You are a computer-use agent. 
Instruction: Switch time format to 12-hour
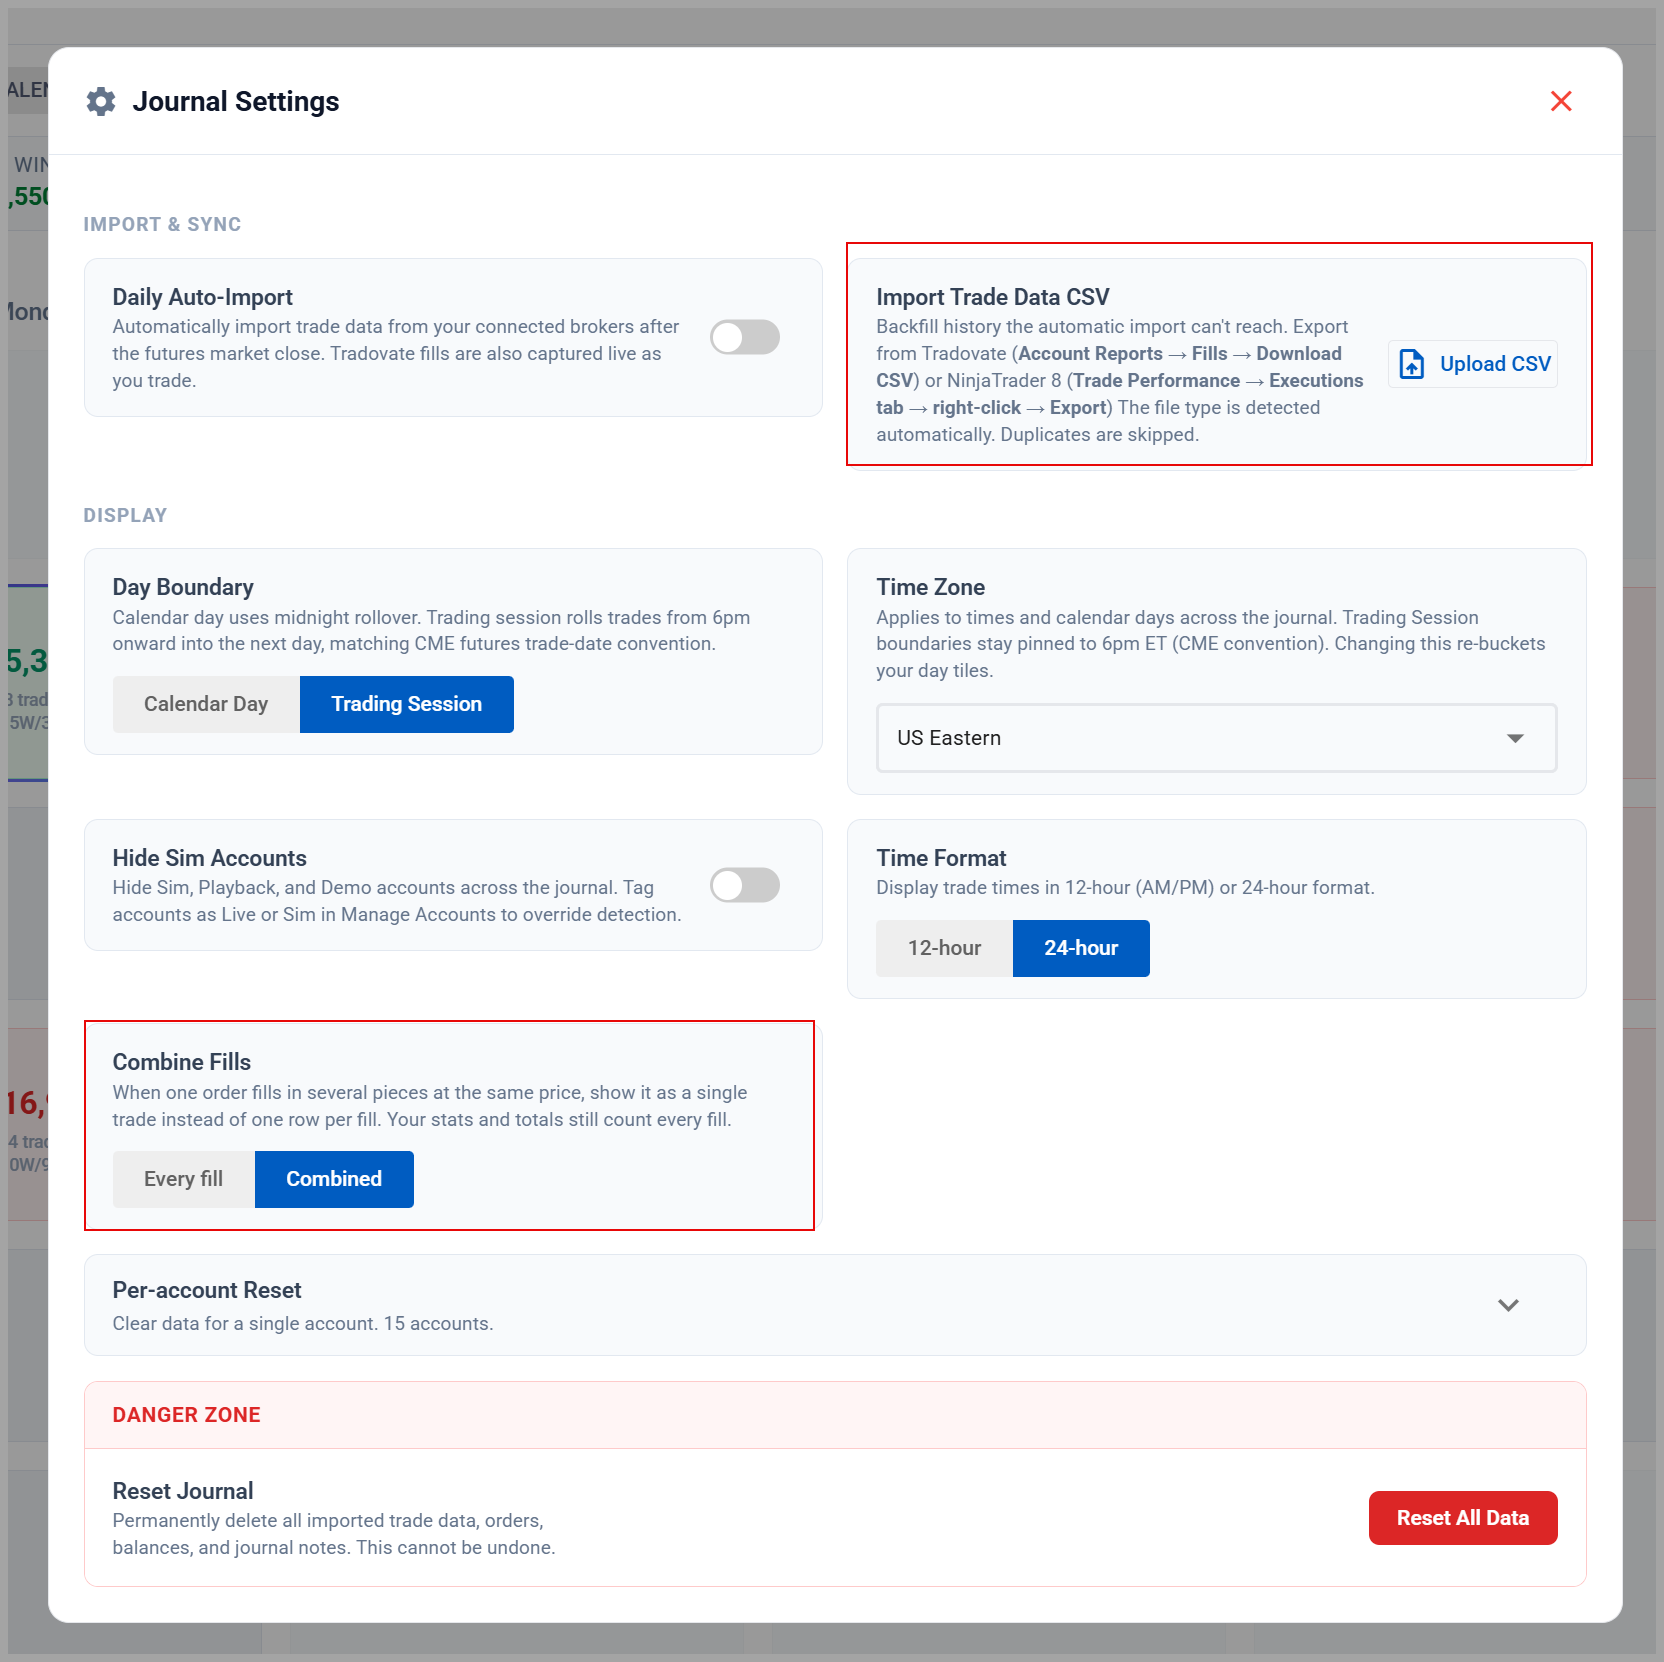pyautogui.click(x=944, y=948)
